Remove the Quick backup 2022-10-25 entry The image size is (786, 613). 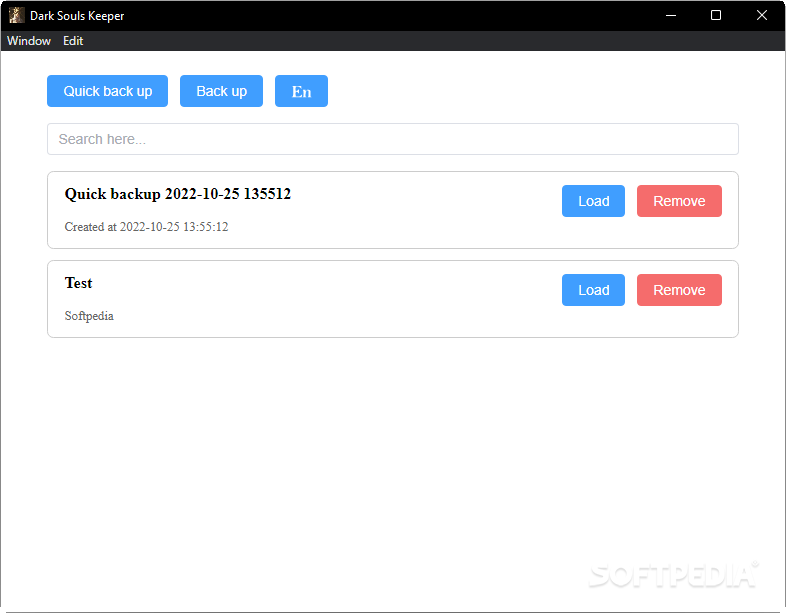[679, 201]
